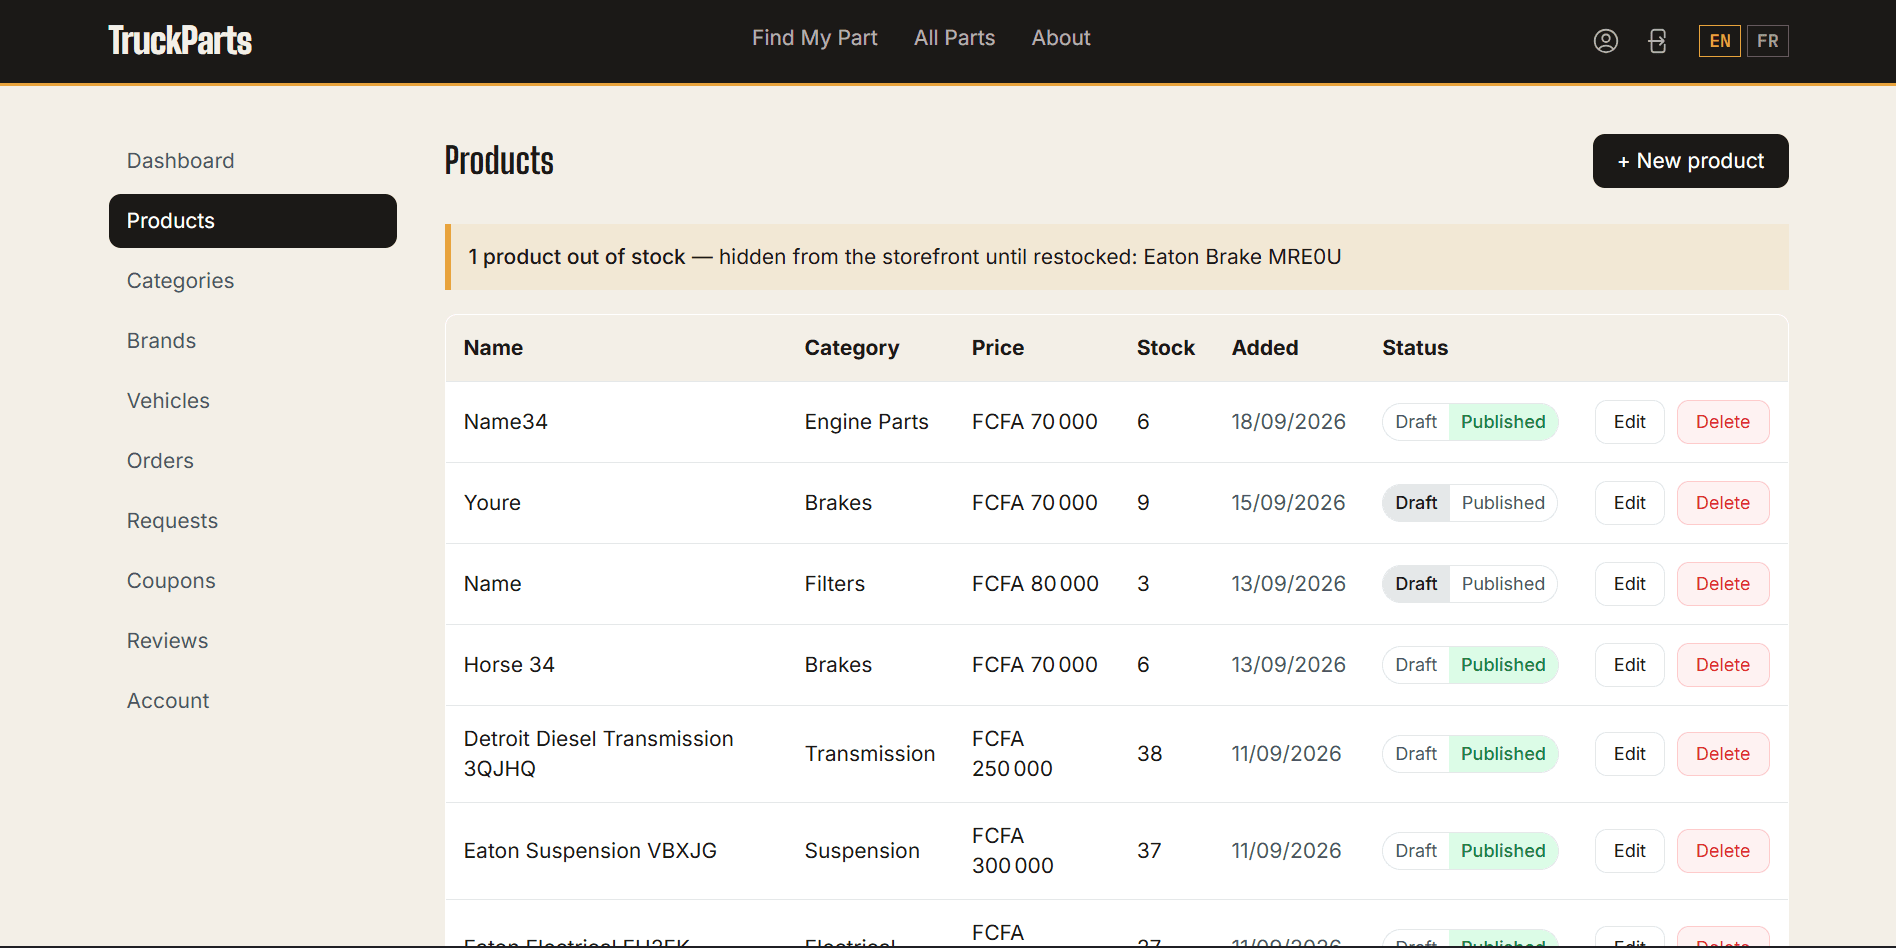Click the Stock column header
This screenshot has width=1896, height=948.
point(1165,348)
